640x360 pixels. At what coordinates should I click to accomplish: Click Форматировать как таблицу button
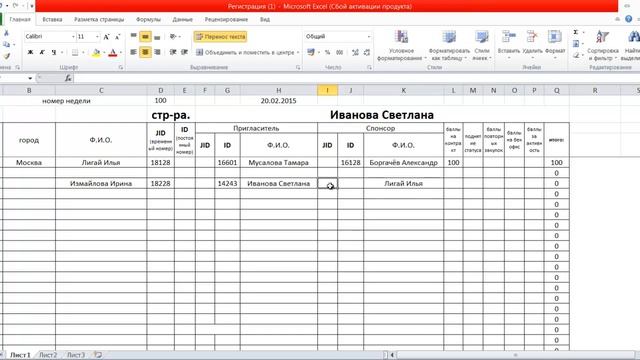(x=449, y=46)
